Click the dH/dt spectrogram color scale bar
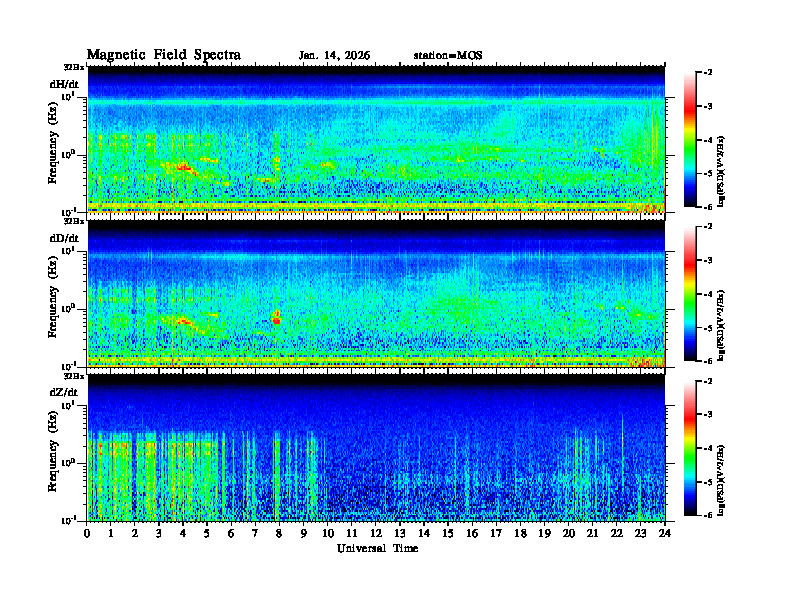 pyautogui.click(x=690, y=140)
